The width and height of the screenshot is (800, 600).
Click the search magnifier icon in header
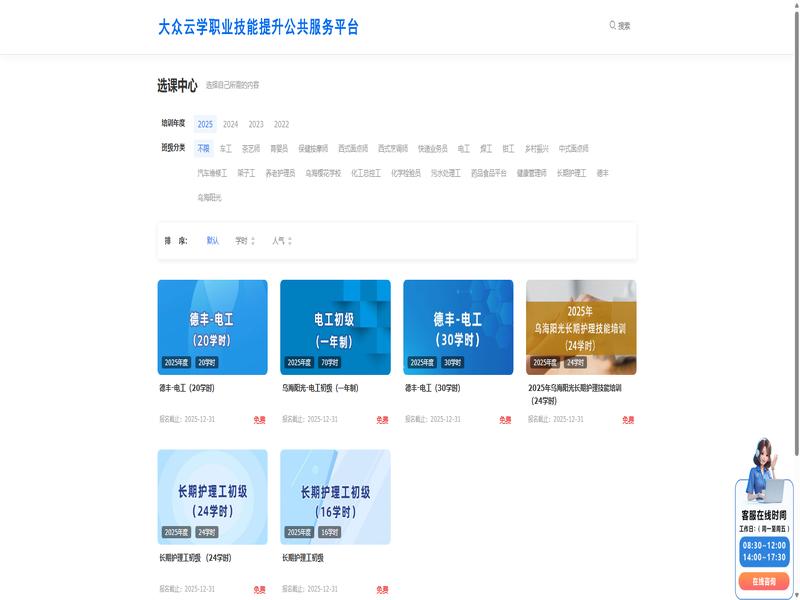(x=612, y=25)
